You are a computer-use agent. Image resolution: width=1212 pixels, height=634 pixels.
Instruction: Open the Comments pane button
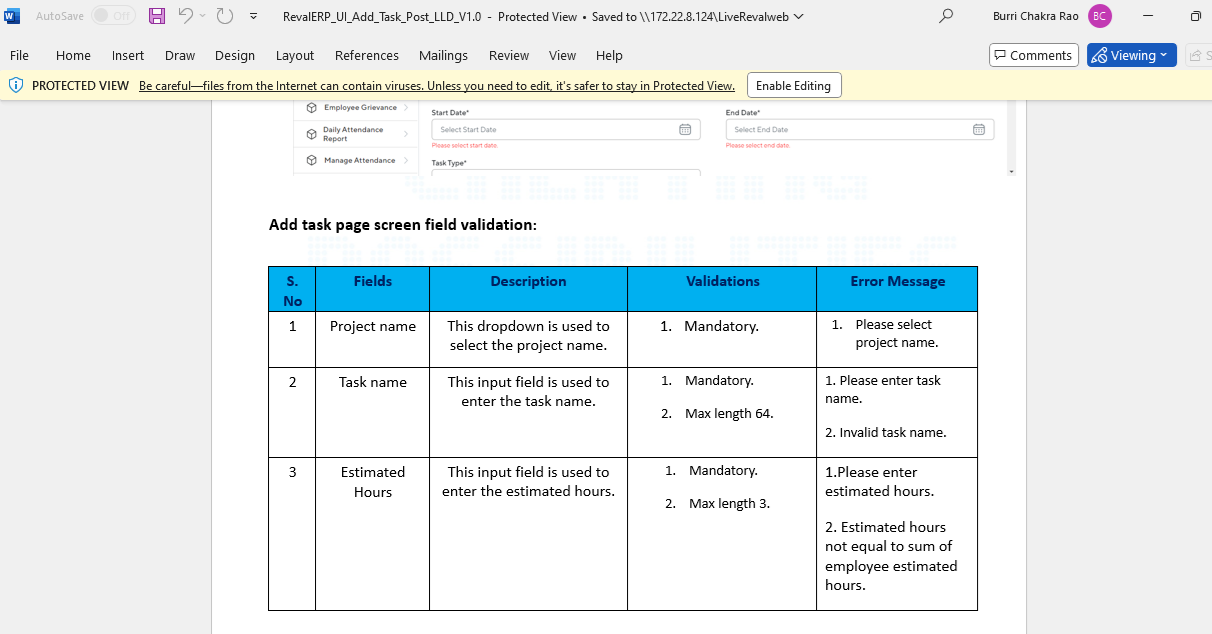(1033, 55)
